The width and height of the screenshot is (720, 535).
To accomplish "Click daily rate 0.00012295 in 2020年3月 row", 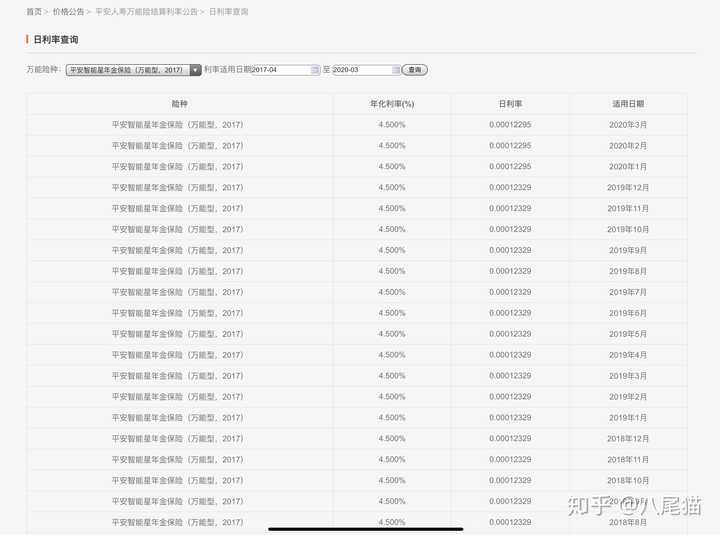I will (x=510, y=125).
